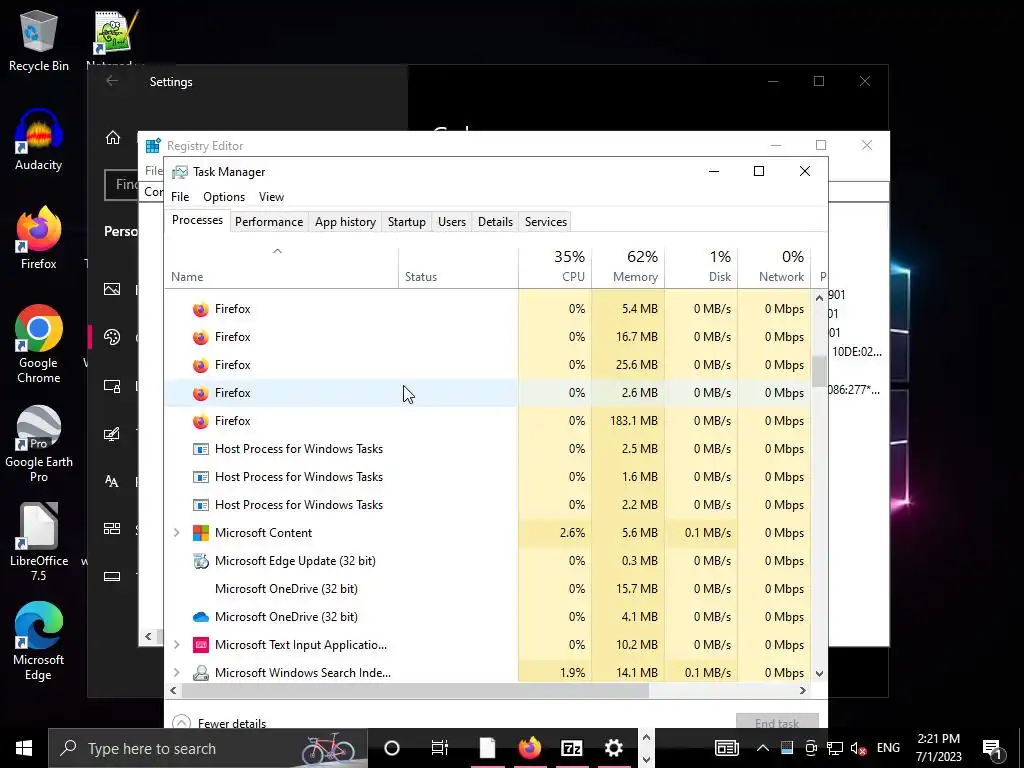Open the Google Earth Pro desktop shortcut

click(39, 444)
